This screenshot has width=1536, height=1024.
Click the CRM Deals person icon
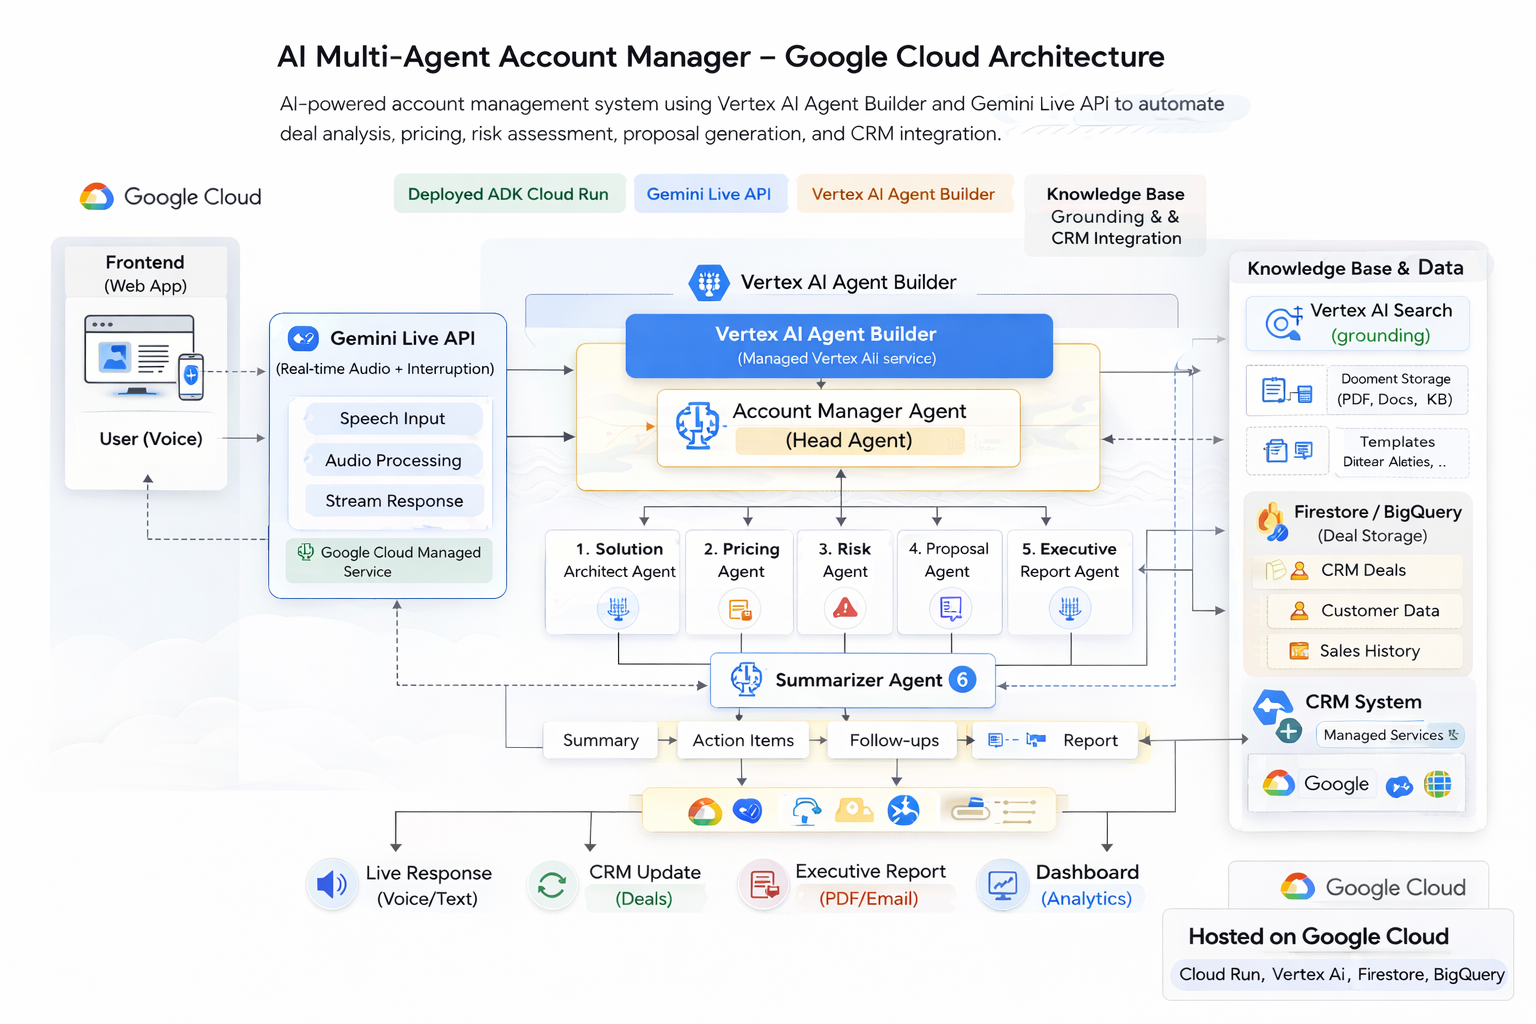click(1299, 571)
